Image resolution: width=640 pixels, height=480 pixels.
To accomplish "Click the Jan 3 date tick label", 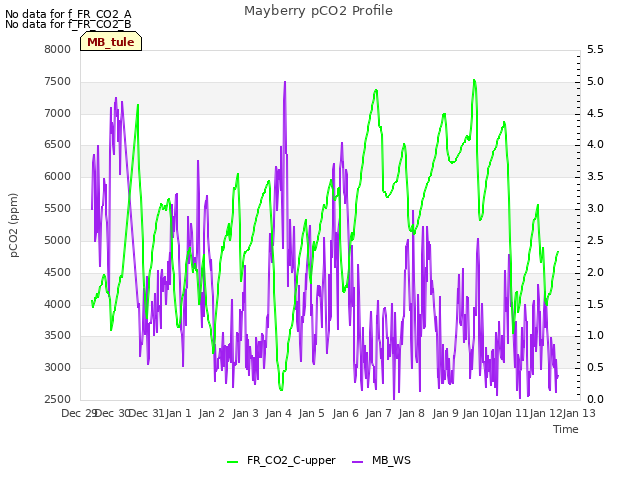I will click(245, 414).
